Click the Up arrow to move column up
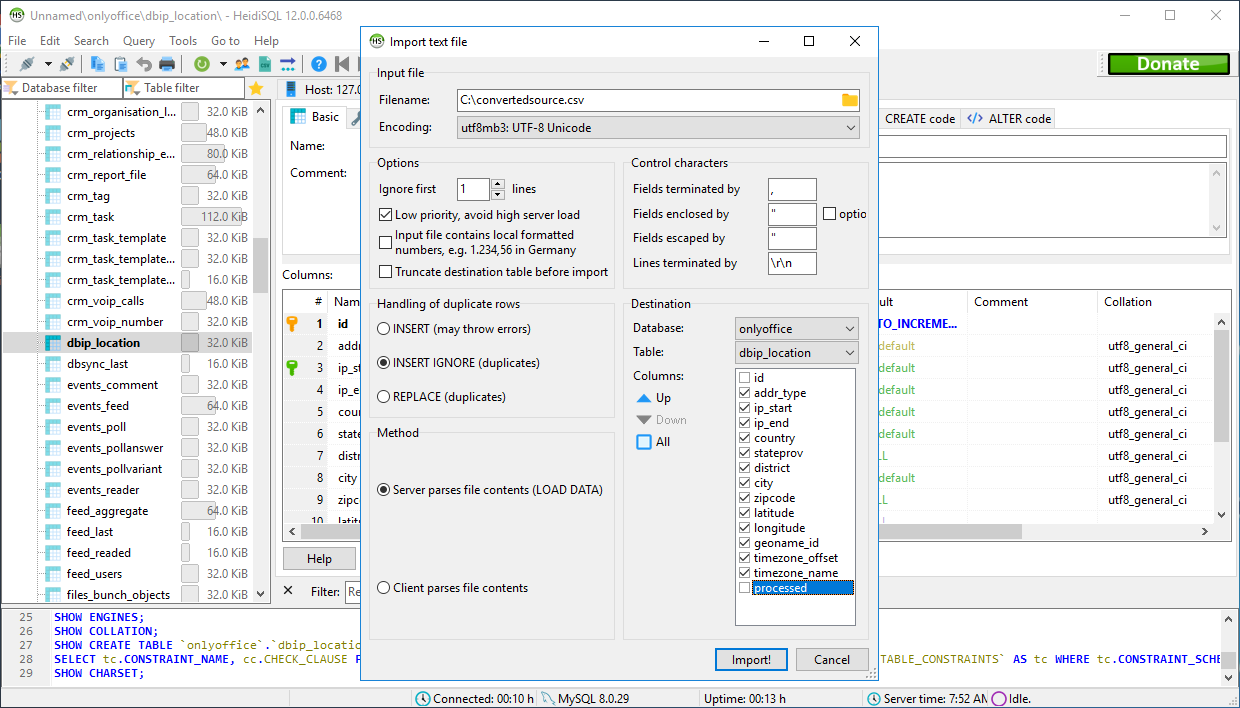This screenshot has height=708, width=1240. pyautogui.click(x=654, y=398)
